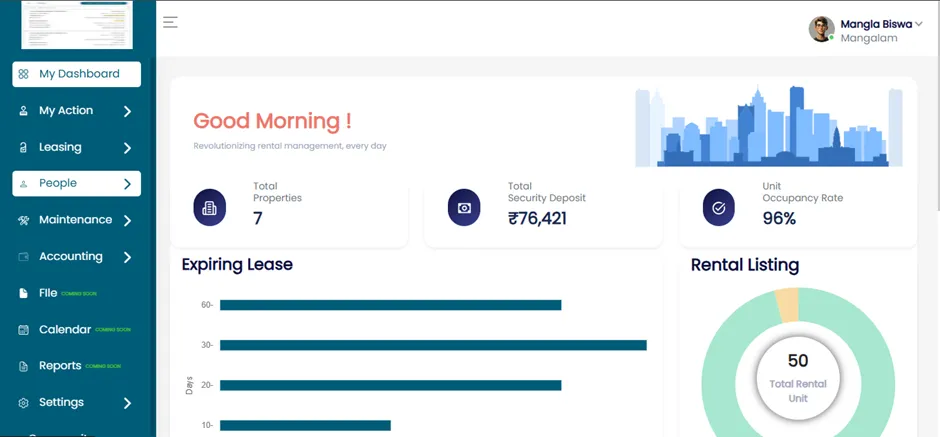Screen dimensions: 940x437
Task: Select the File menu label
Action: (48, 293)
